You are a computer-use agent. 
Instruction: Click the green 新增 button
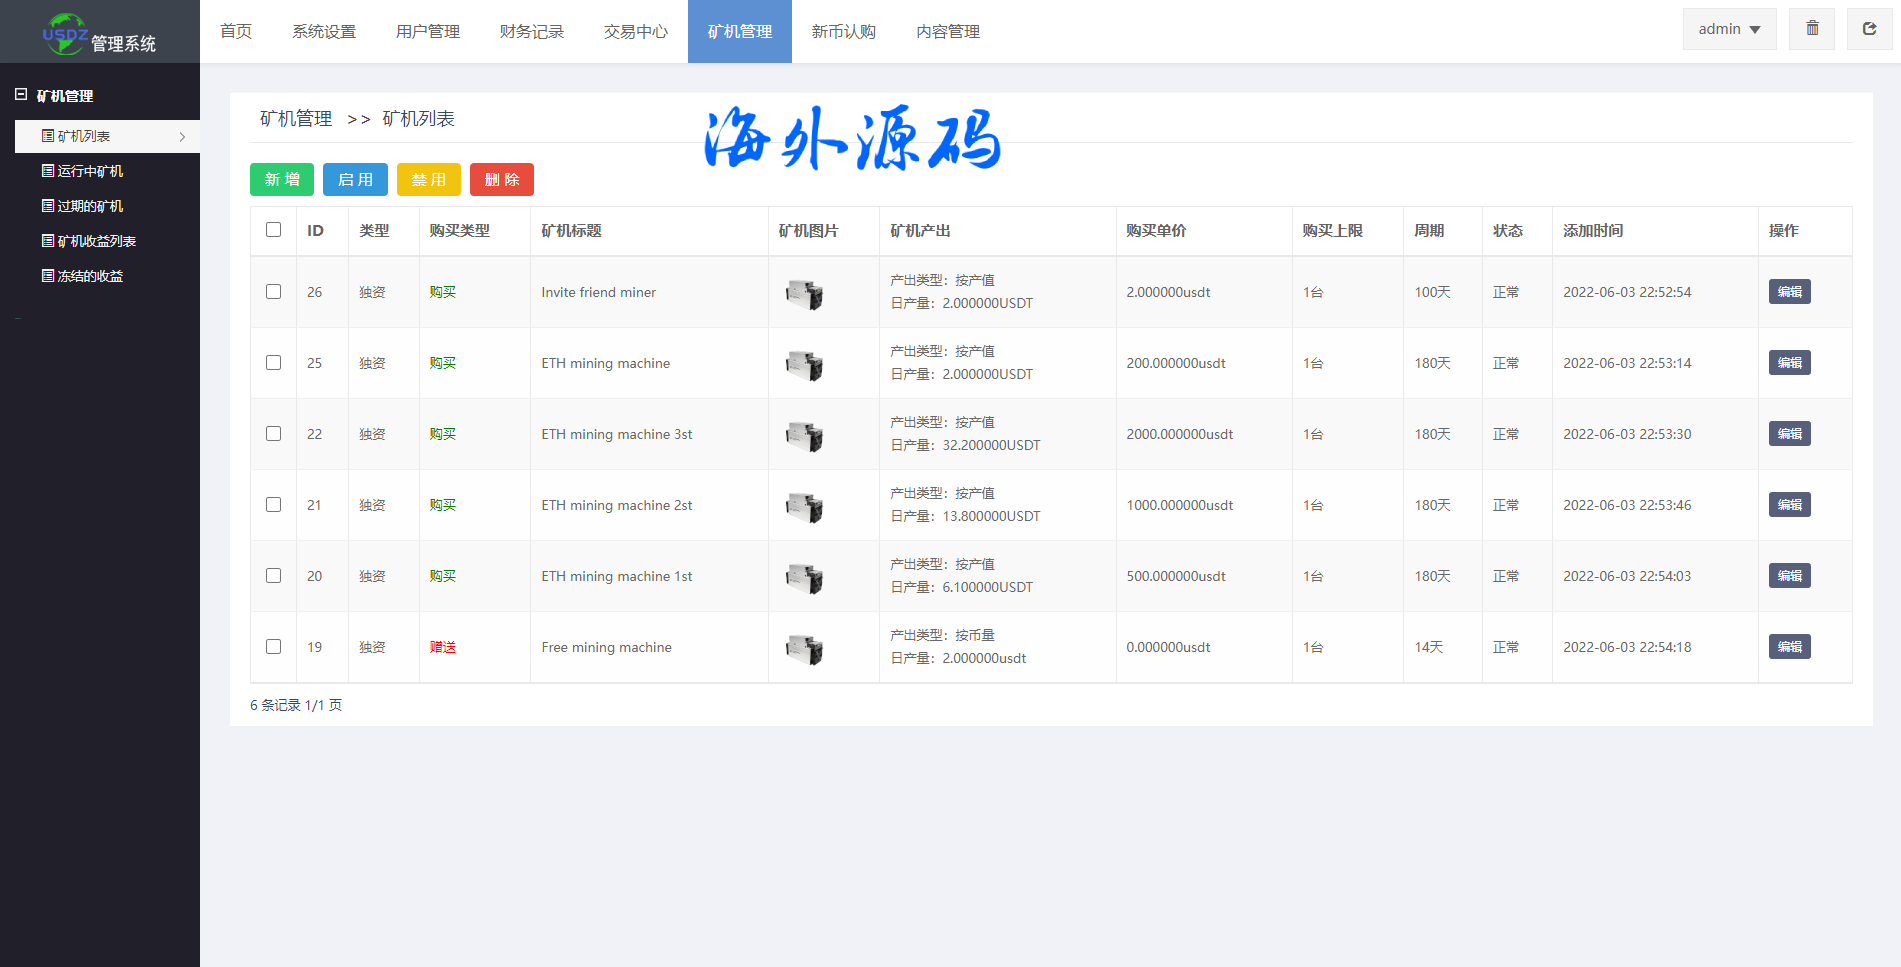[x=282, y=180]
